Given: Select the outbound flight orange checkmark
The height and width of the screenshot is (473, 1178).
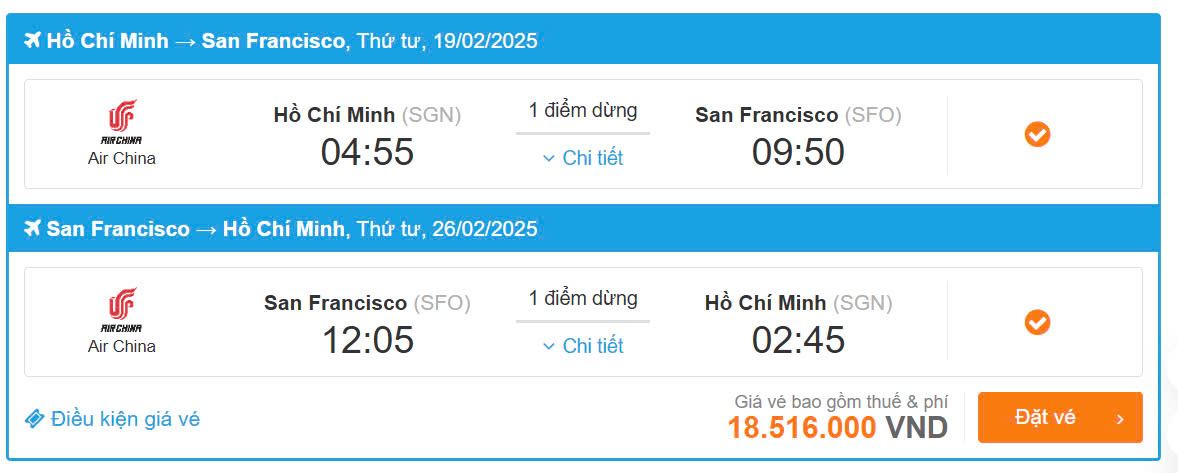Looking at the screenshot, I should pyautogui.click(x=1037, y=134).
